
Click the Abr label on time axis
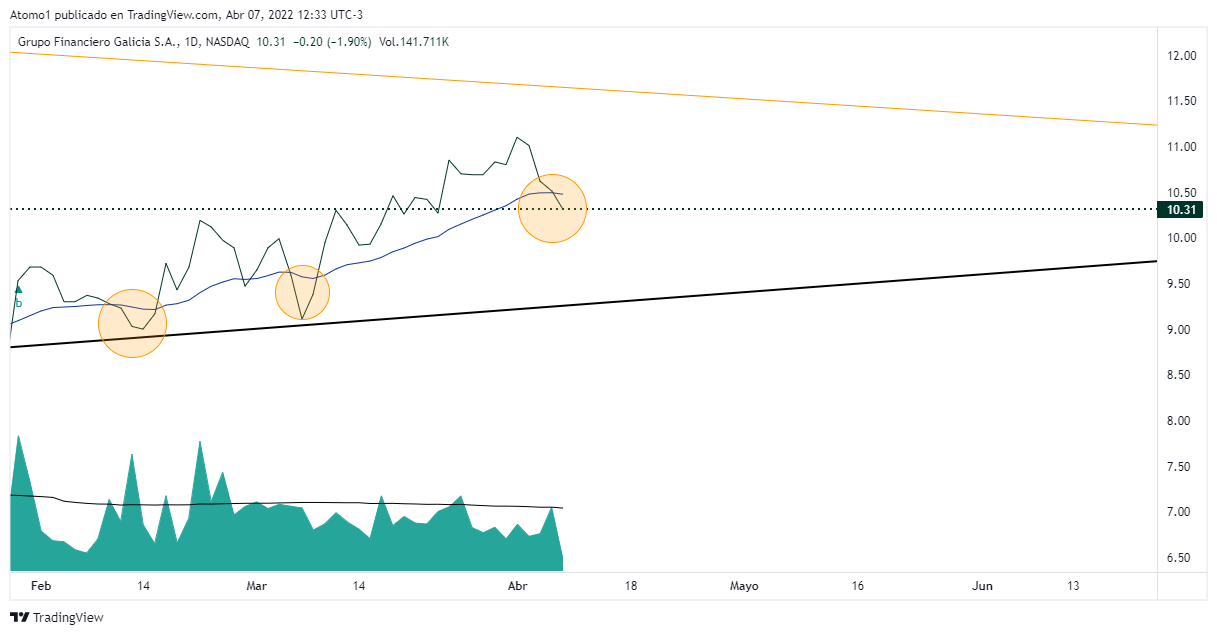[x=517, y=586]
